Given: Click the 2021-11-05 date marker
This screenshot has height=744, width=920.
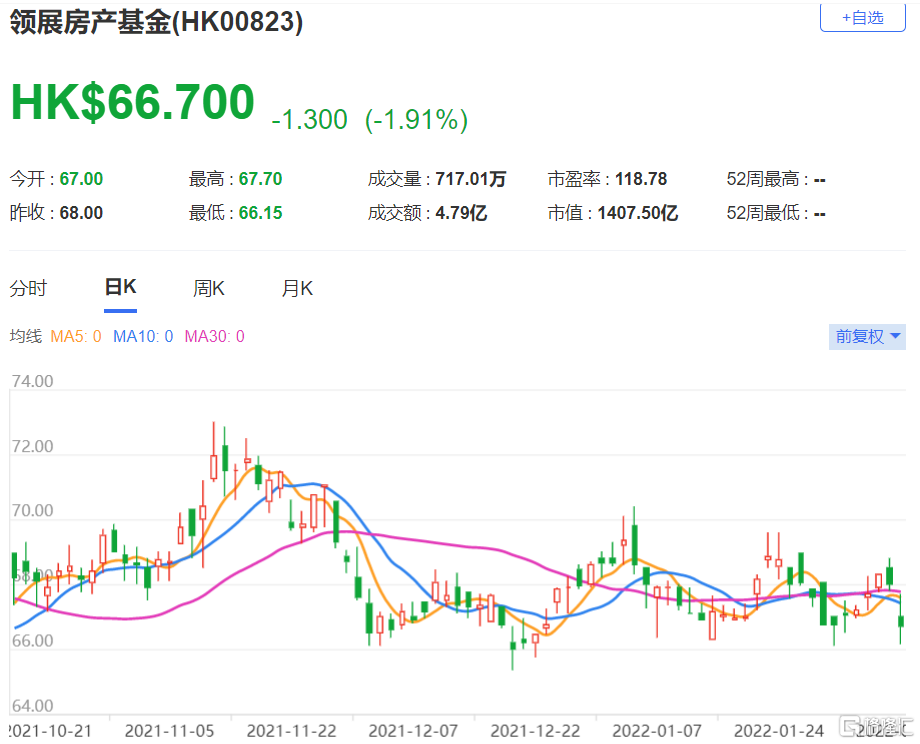Looking at the screenshot, I should [169, 729].
